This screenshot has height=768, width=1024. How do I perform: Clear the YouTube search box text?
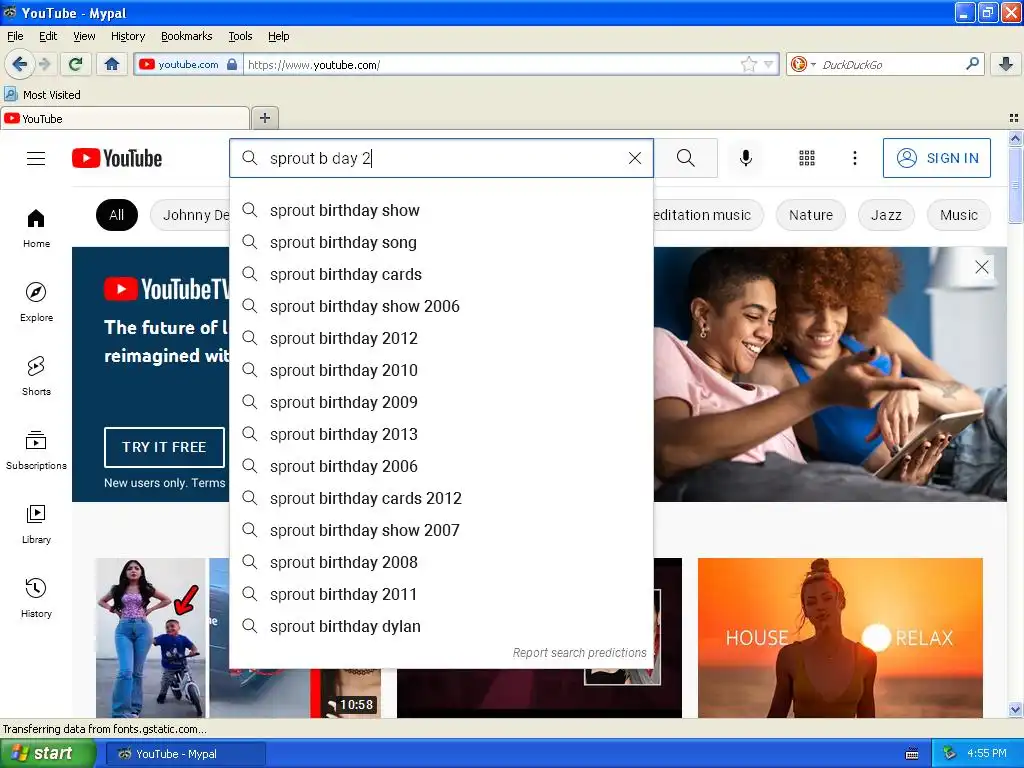634,158
